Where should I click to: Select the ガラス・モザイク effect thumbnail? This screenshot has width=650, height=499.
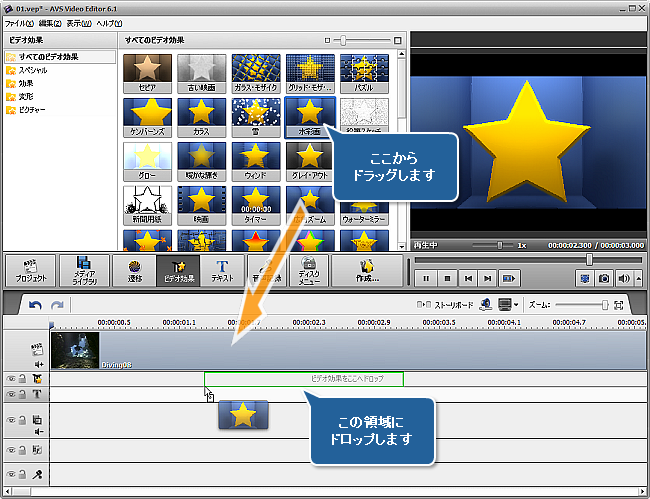pyautogui.click(x=256, y=73)
